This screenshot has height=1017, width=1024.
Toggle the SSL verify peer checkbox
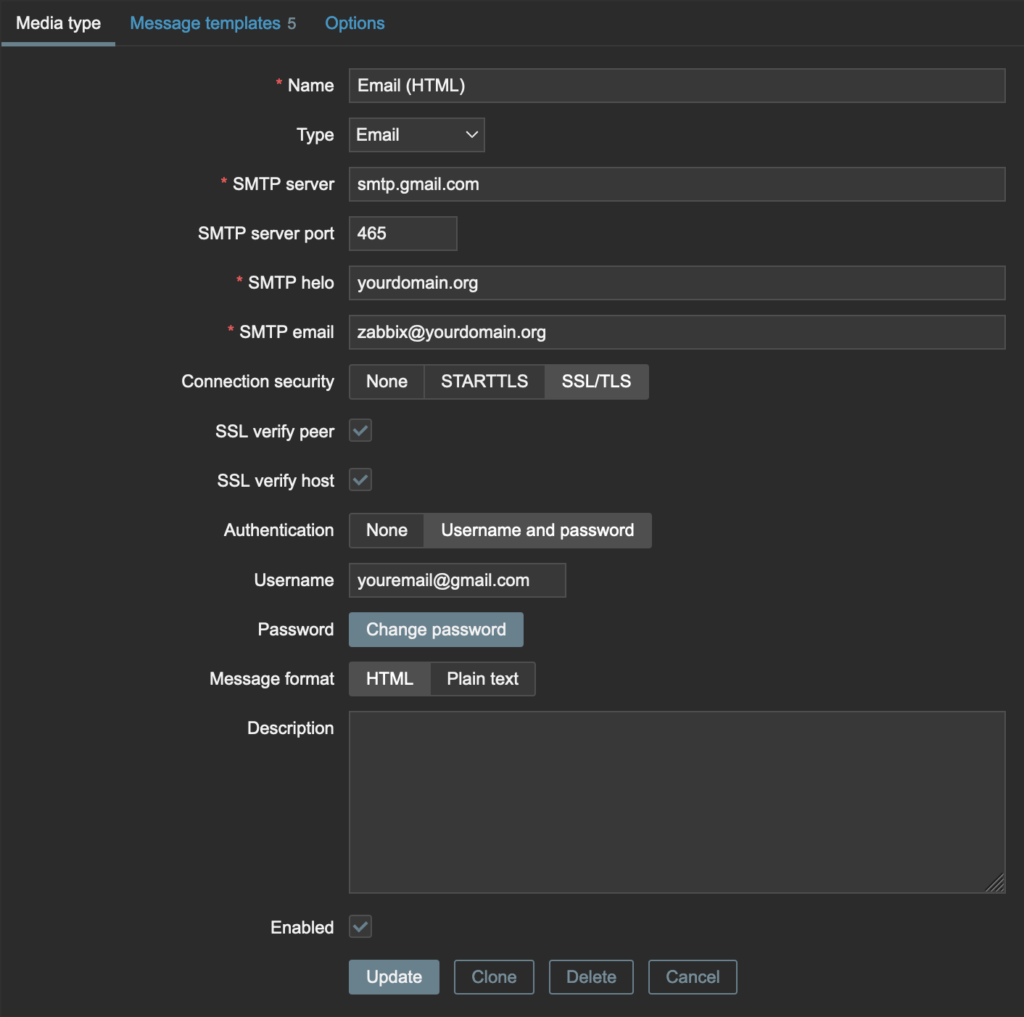[x=360, y=431]
